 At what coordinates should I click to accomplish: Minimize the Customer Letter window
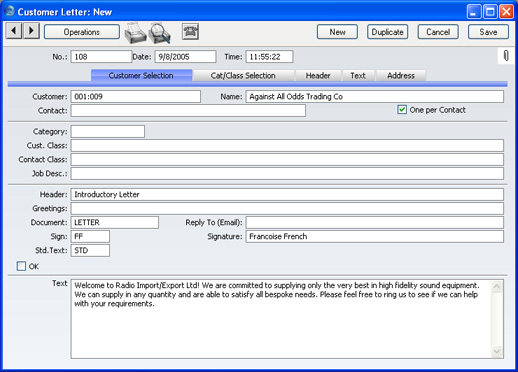(x=474, y=12)
